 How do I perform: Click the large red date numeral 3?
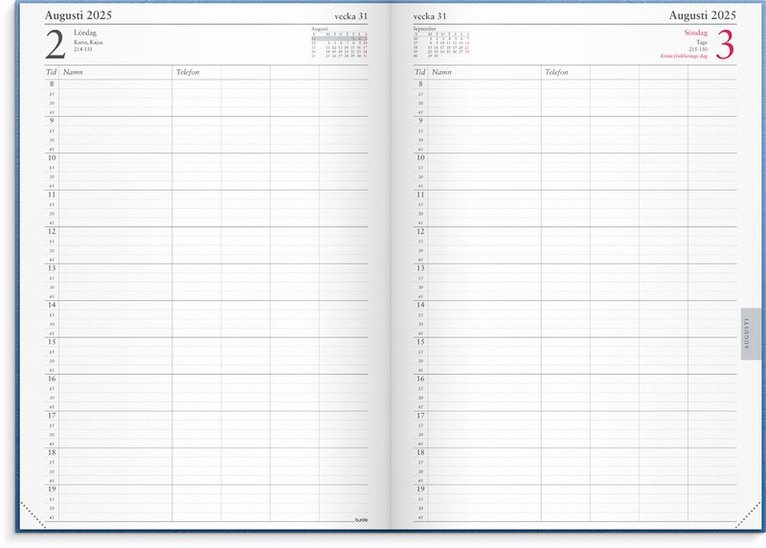coord(725,45)
